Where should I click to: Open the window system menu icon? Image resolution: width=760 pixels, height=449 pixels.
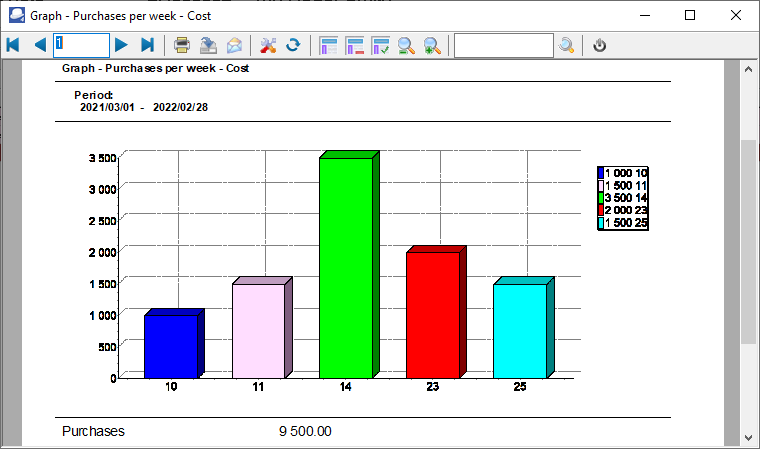[16, 15]
